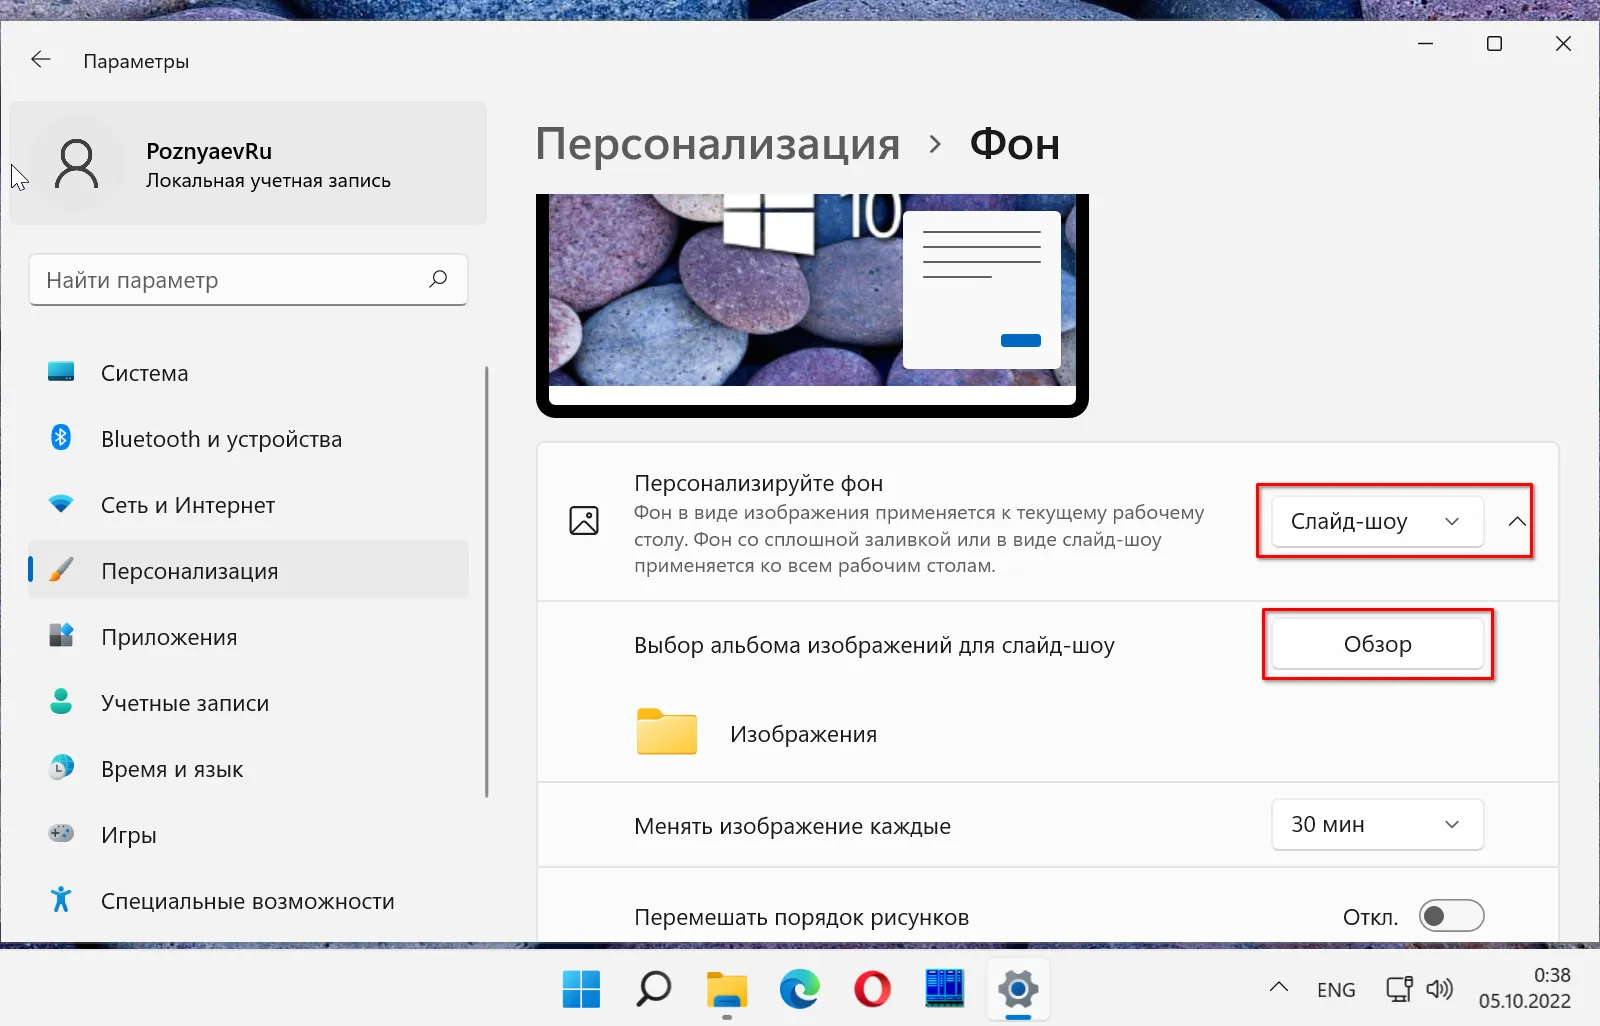Collapse the Персонализируйте фон section chevron
The height and width of the screenshot is (1026, 1600).
click(x=1517, y=521)
